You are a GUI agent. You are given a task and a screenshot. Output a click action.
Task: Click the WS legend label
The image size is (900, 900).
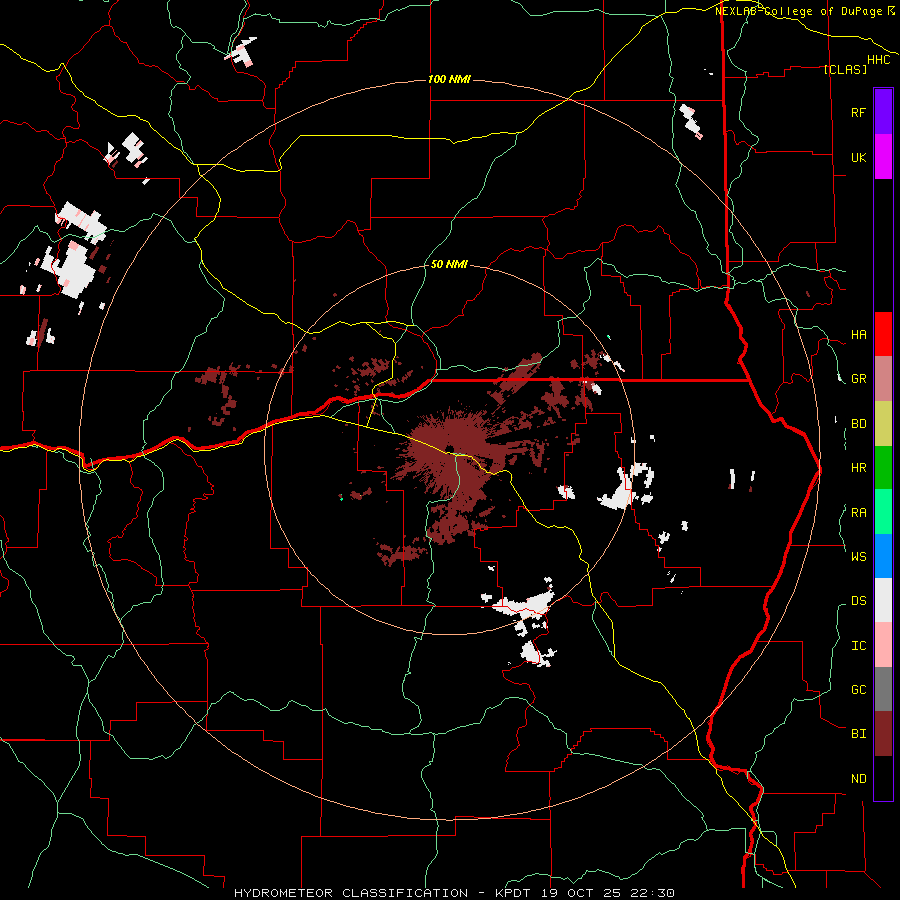[858, 556]
